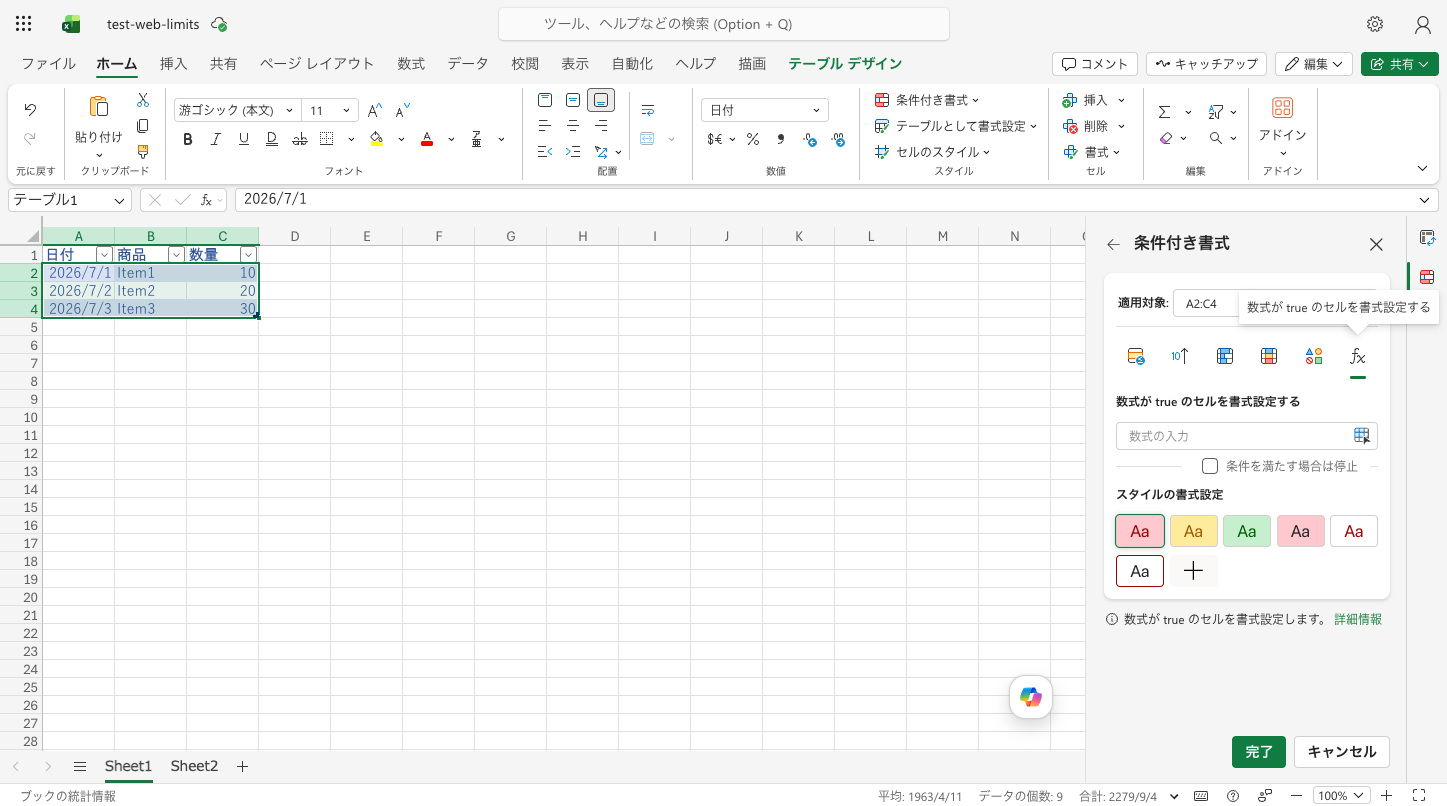The height and width of the screenshot is (806, 1447).
Task: Toggle strikethrough formatting
Action: pos(299,139)
